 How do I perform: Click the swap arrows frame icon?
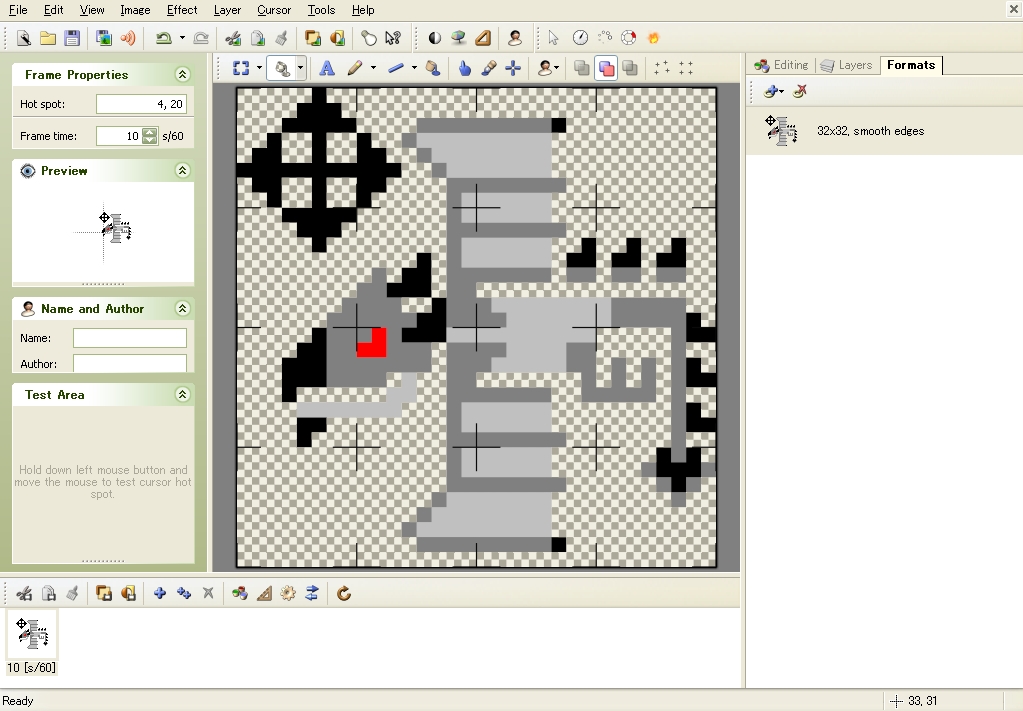coord(312,593)
